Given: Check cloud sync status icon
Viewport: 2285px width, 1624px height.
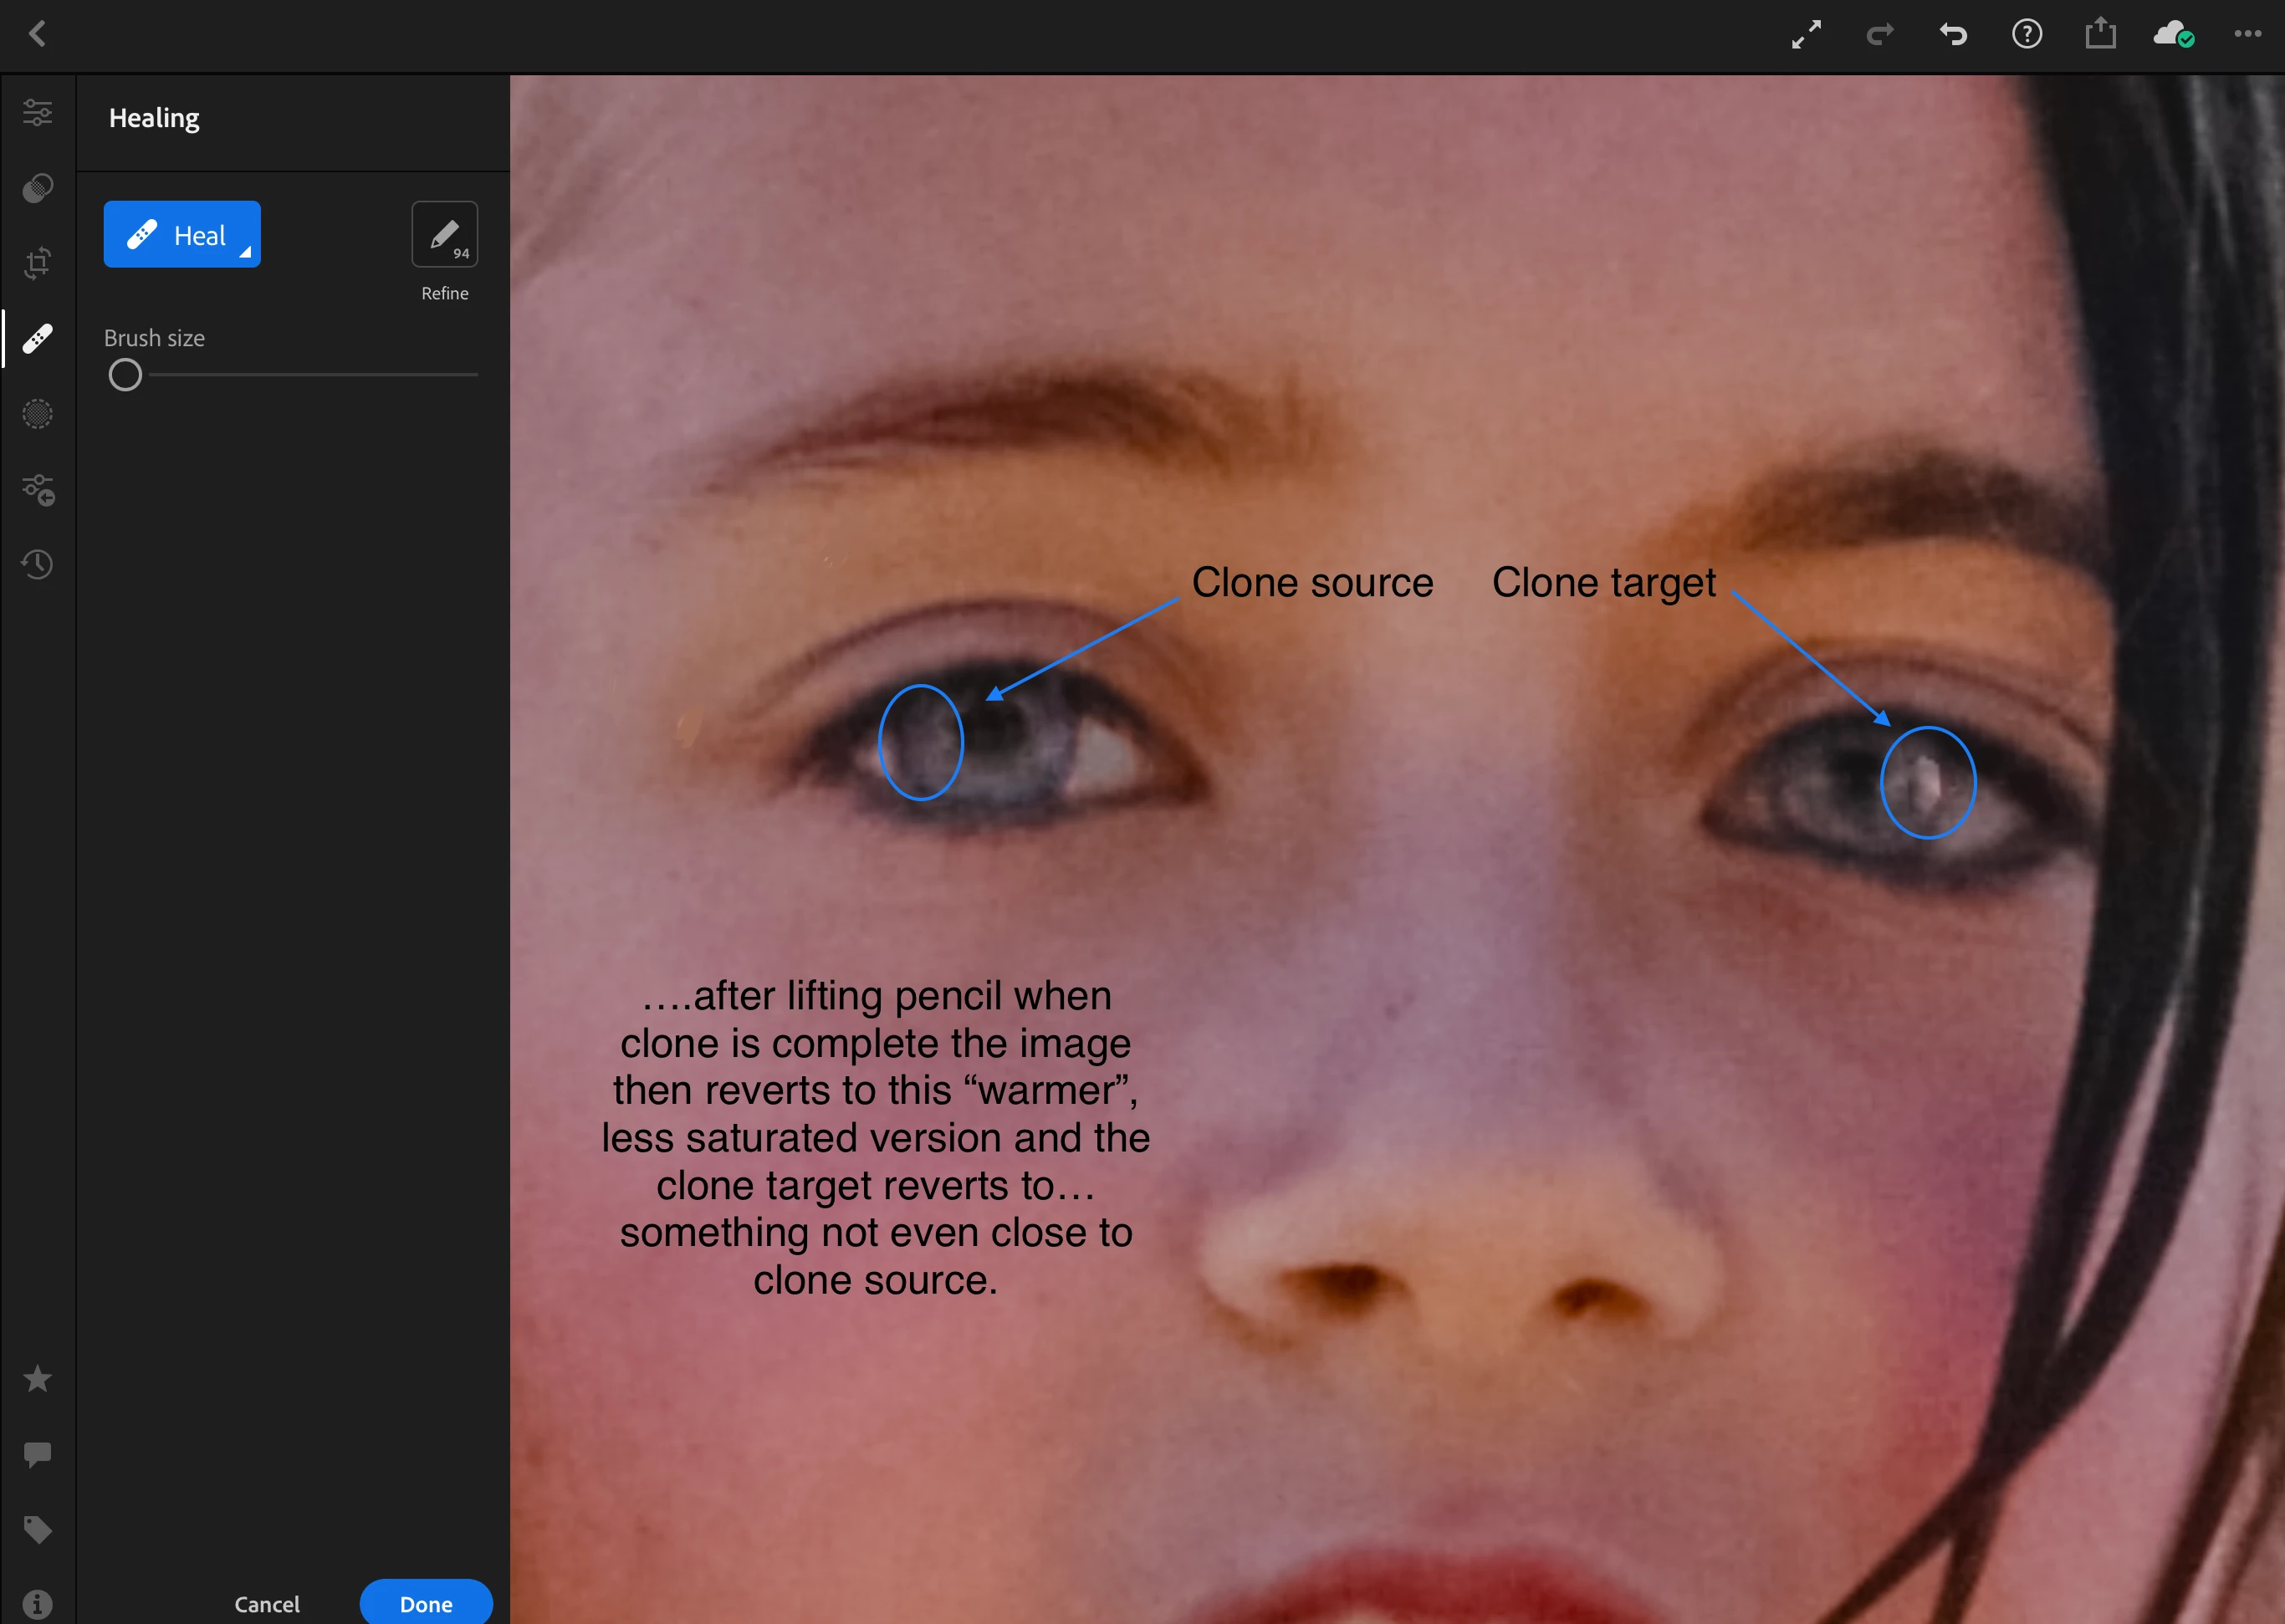Looking at the screenshot, I should (2174, 35).
